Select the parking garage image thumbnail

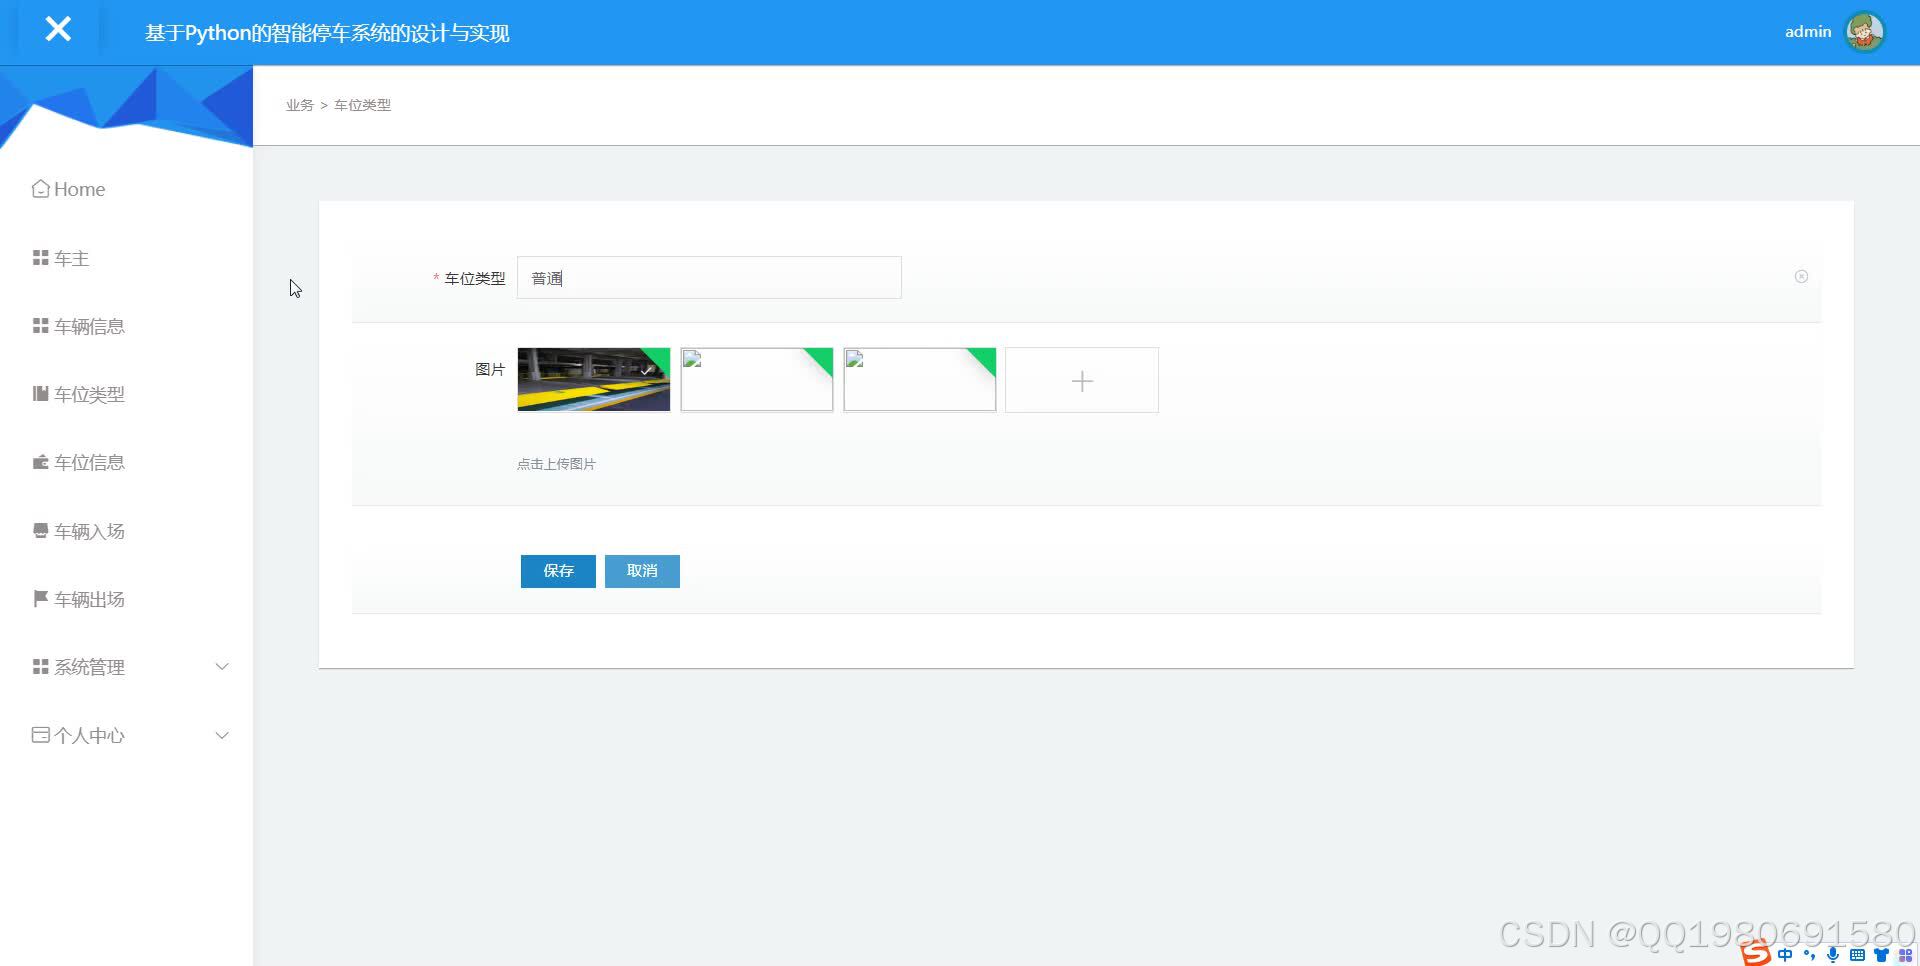[594, 379]
